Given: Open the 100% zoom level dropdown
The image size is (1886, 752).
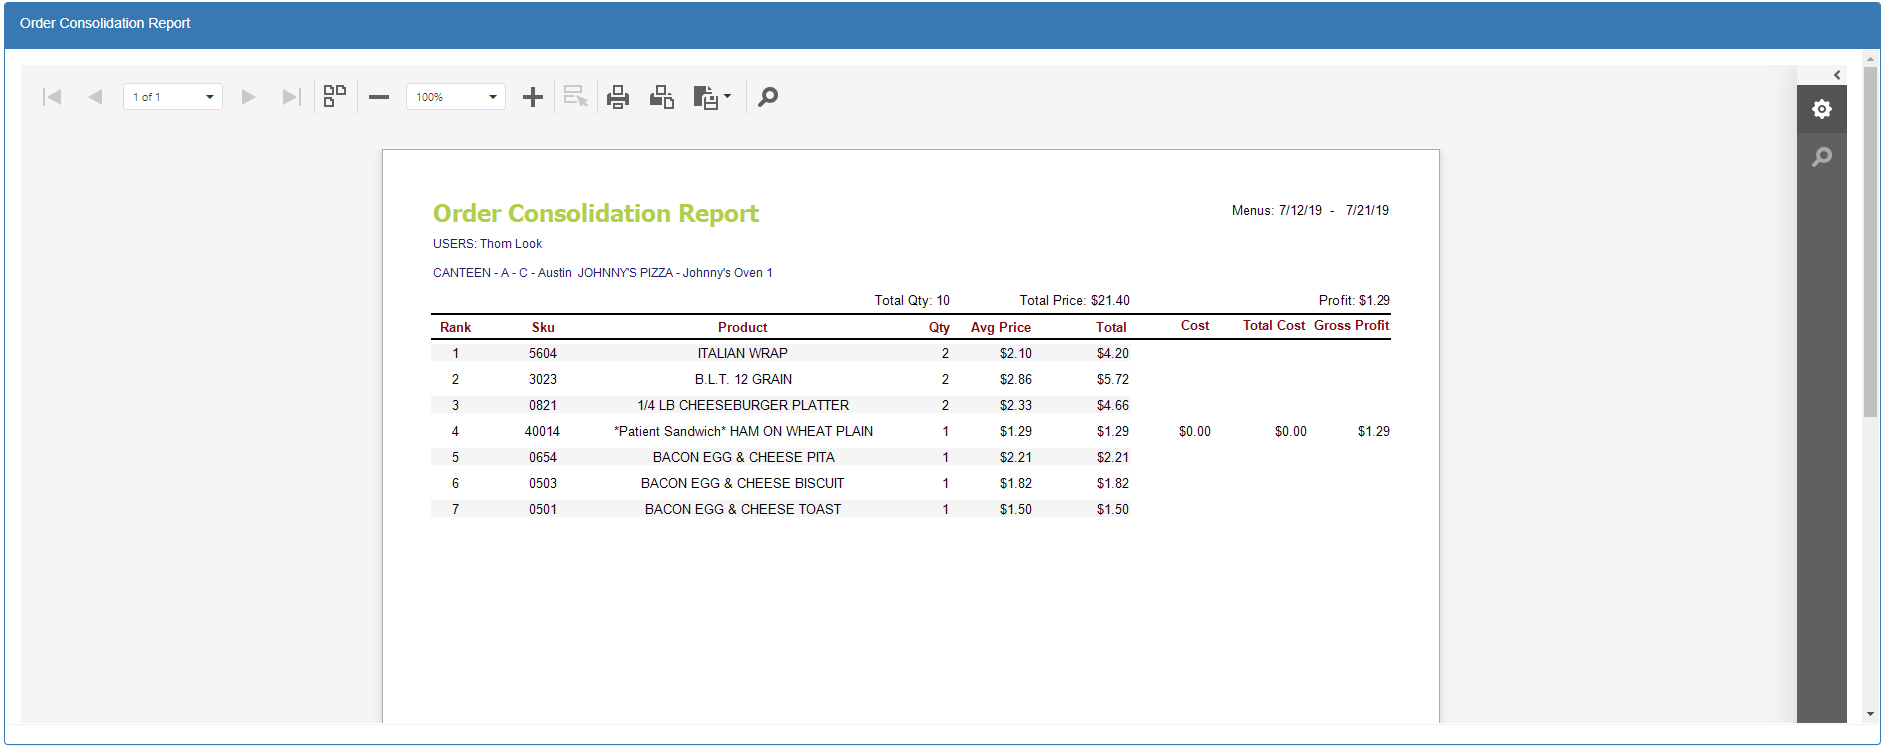Looking at the screenshot, I should [456, 97].
